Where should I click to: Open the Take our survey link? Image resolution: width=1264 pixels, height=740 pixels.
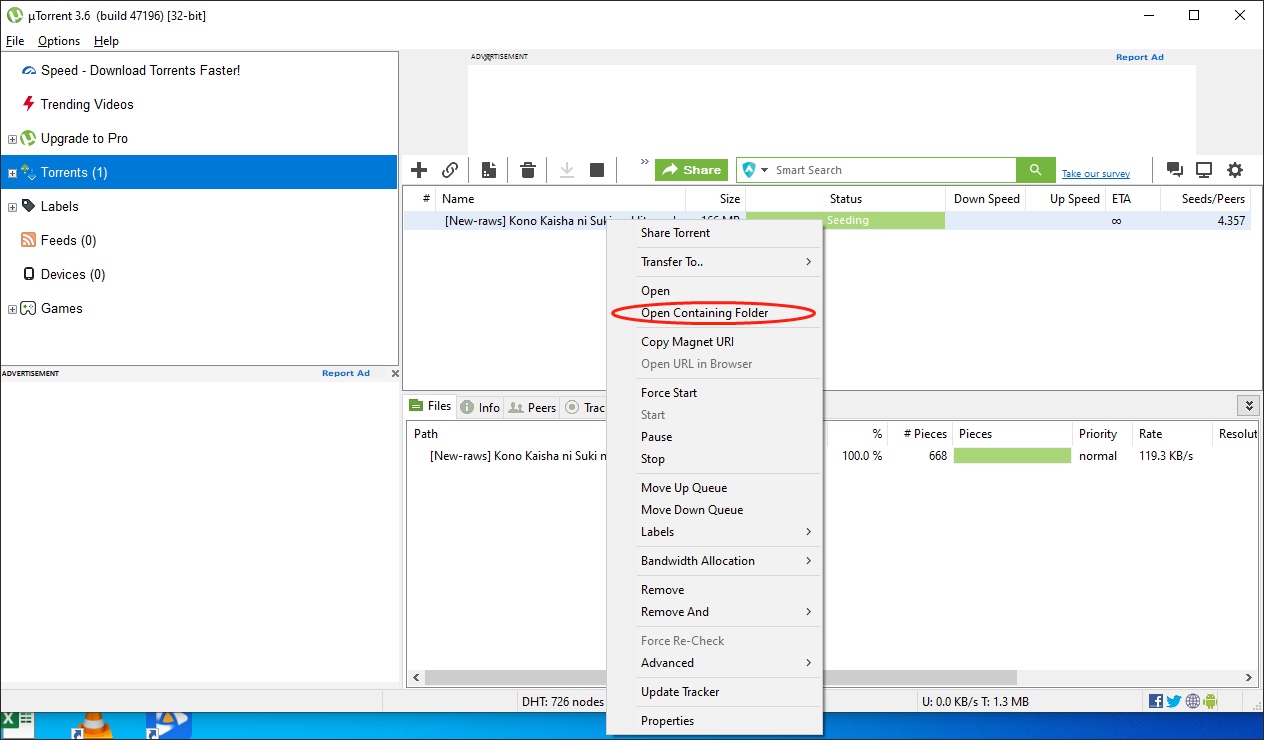click(x=1096, y=174)
